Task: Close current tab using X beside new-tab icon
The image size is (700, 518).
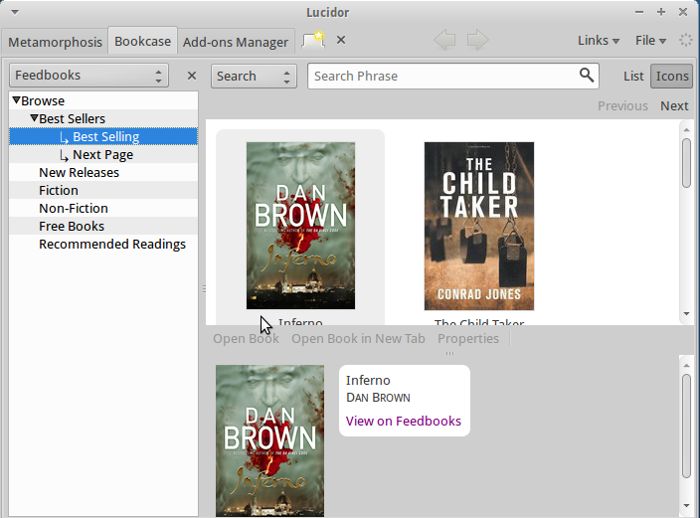Action: pyautogui.click(x=341, y=40)
